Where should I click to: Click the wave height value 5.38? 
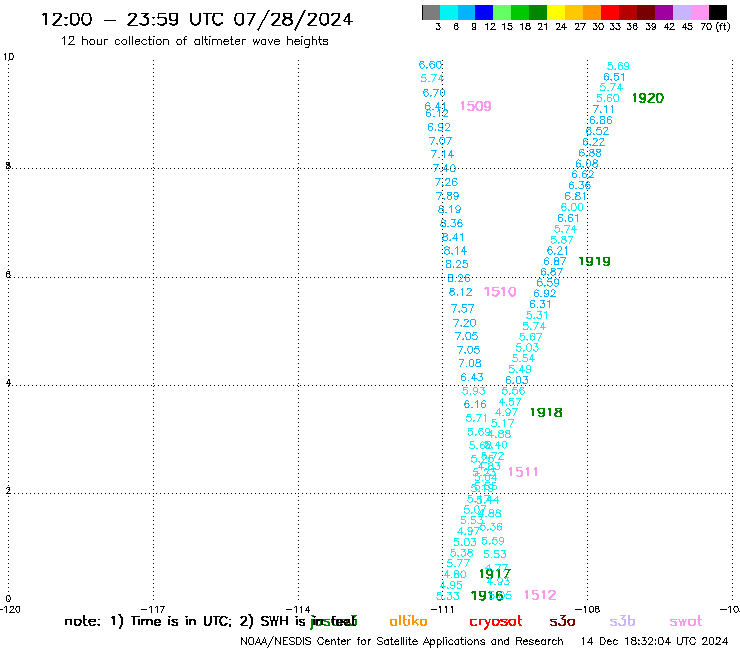(462, 553)
